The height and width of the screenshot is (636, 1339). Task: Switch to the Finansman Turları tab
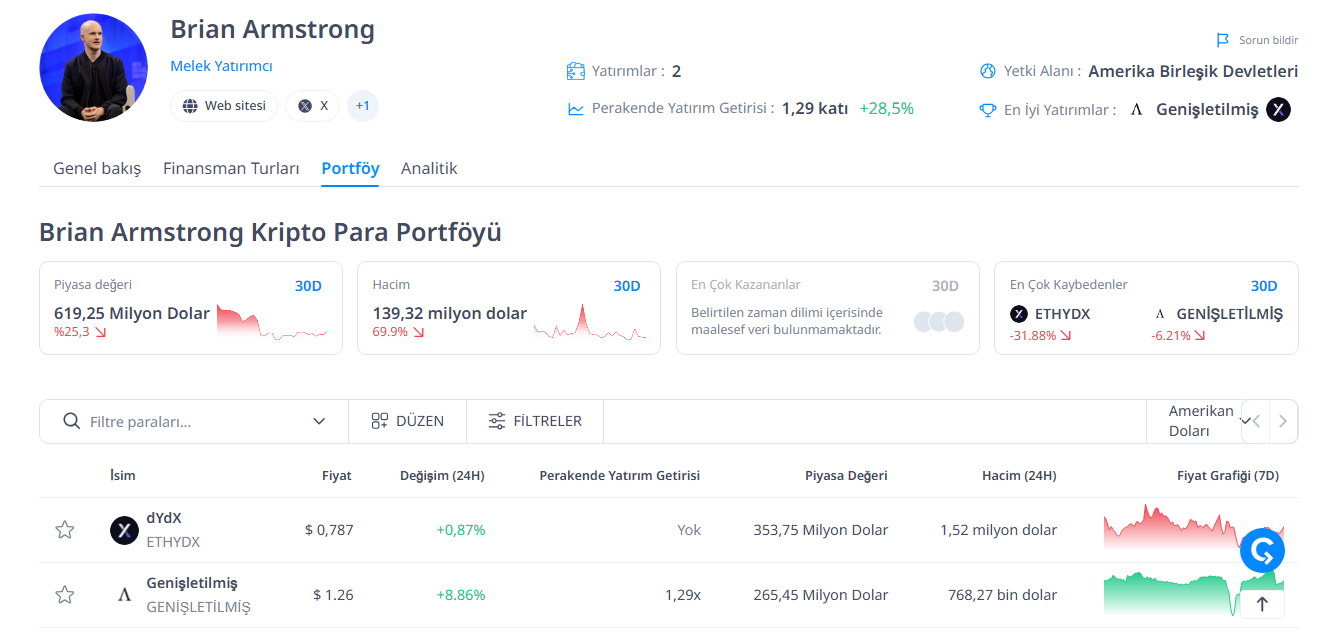tap(231, 168)
